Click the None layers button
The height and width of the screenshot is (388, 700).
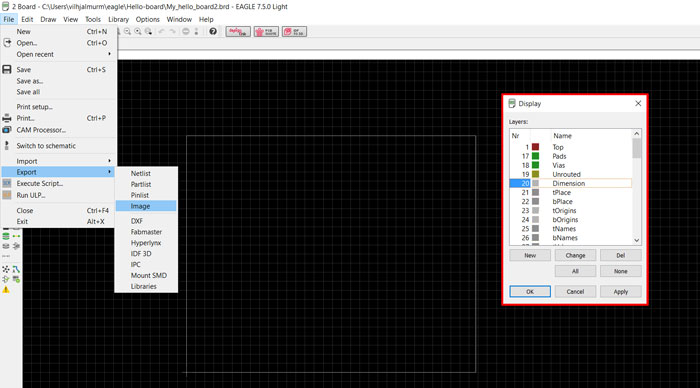621,271
